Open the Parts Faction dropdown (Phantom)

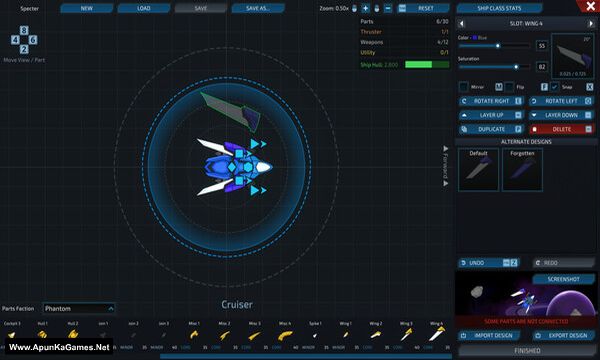(x=79, y=308)
